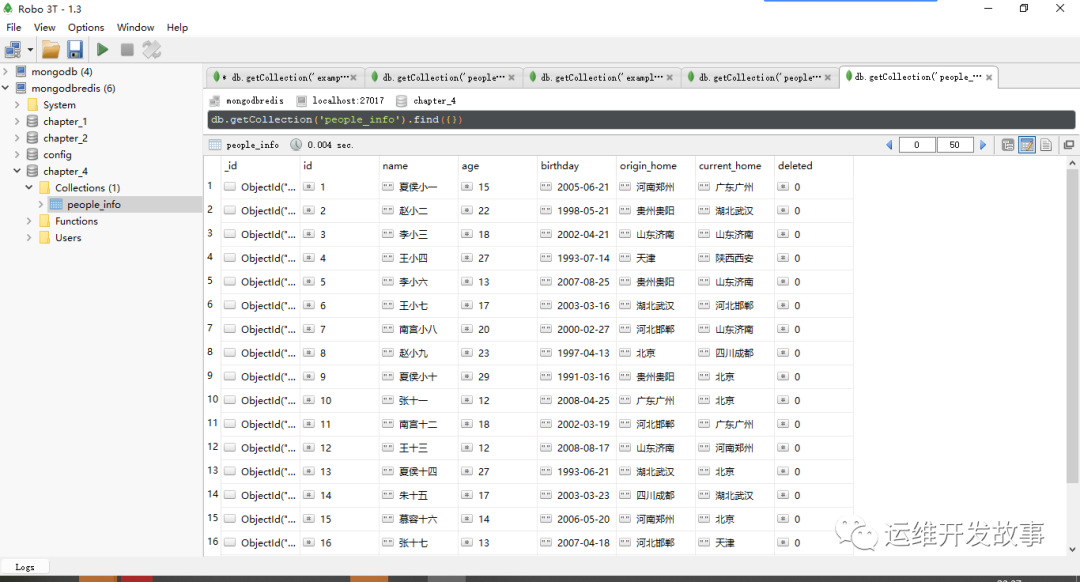Go to next page of results

coord(983,145)
